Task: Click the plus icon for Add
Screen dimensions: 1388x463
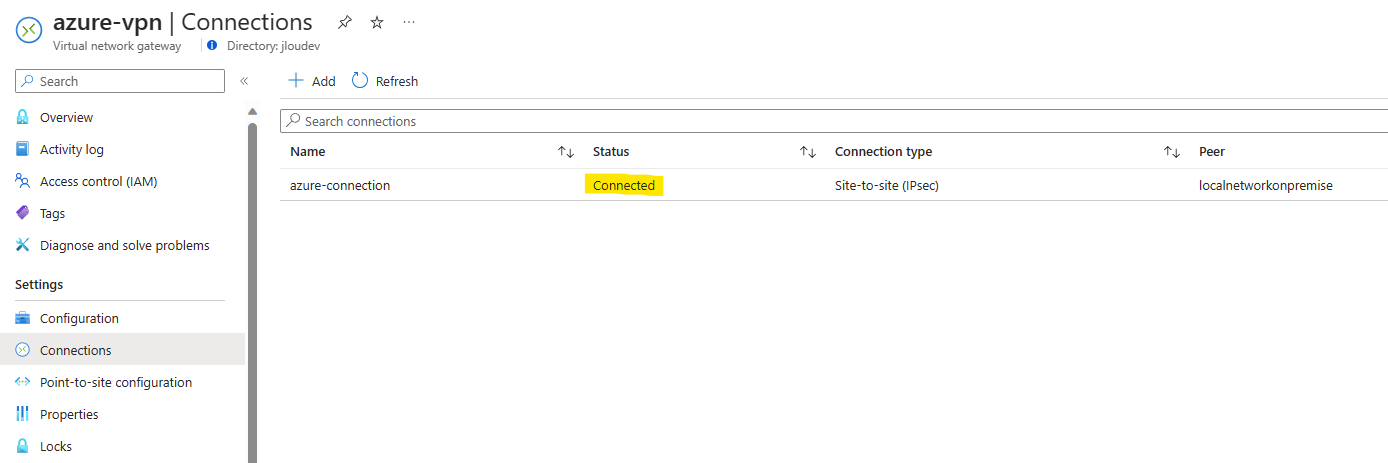Action: (296, 80)
